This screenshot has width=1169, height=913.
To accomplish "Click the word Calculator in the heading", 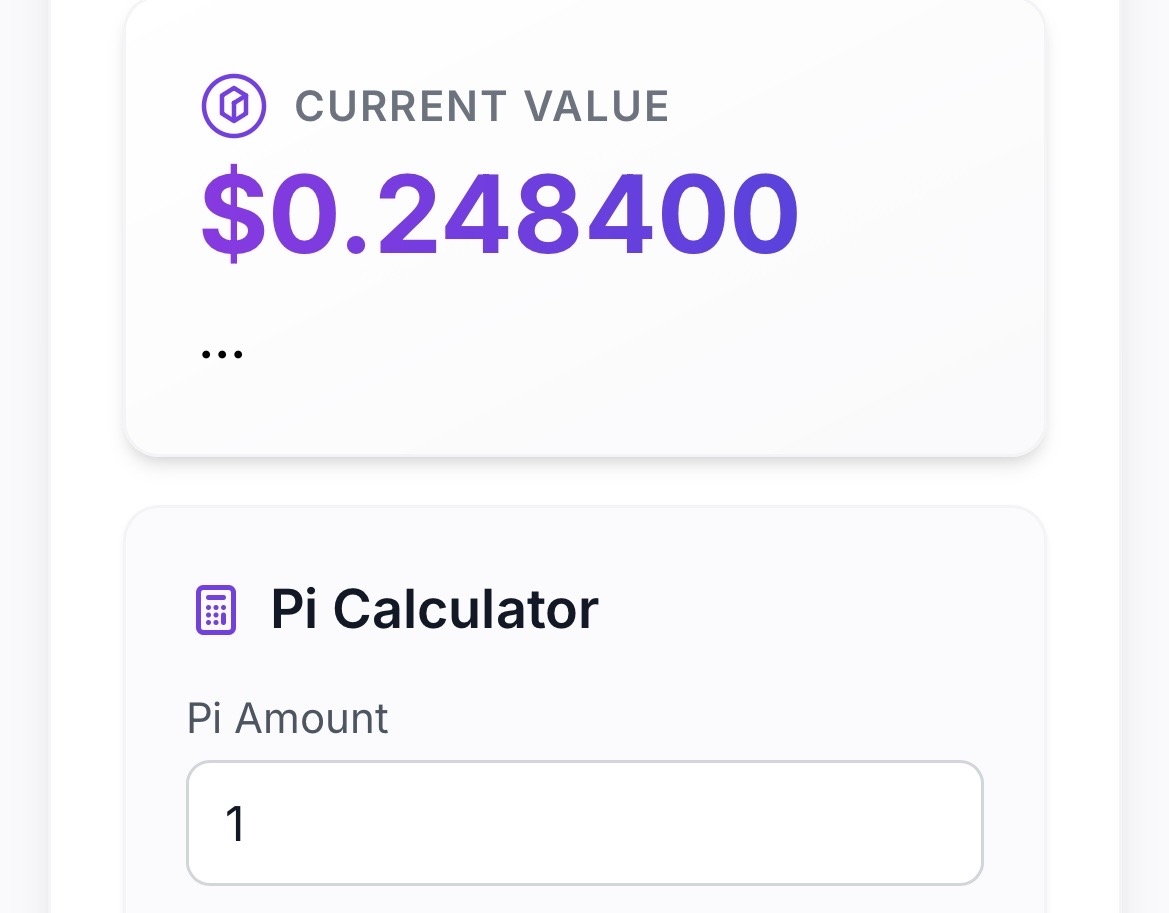I will click(x=465, y=608).
